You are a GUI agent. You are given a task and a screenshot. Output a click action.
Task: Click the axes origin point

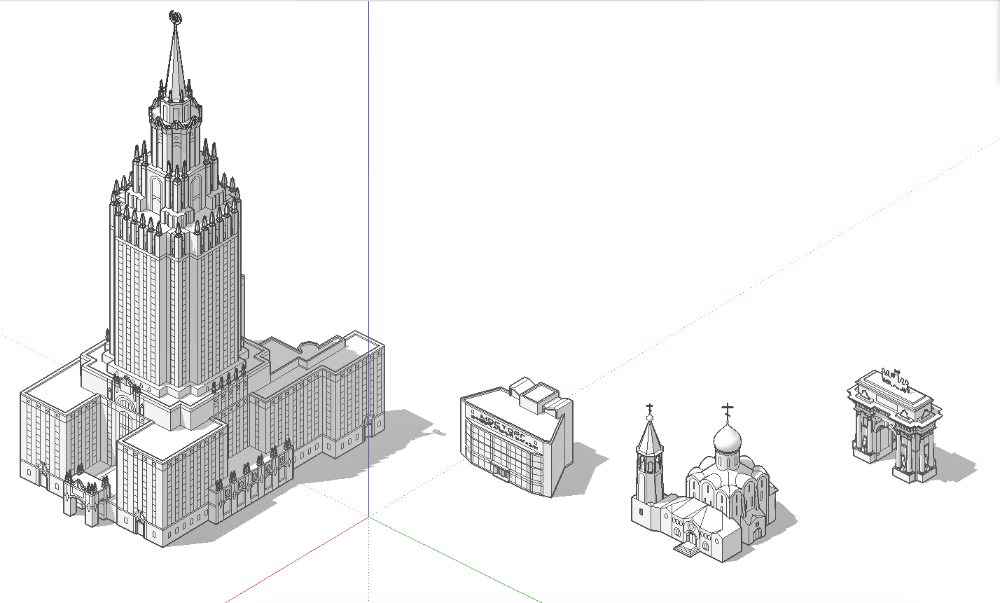tap(368, 517)
